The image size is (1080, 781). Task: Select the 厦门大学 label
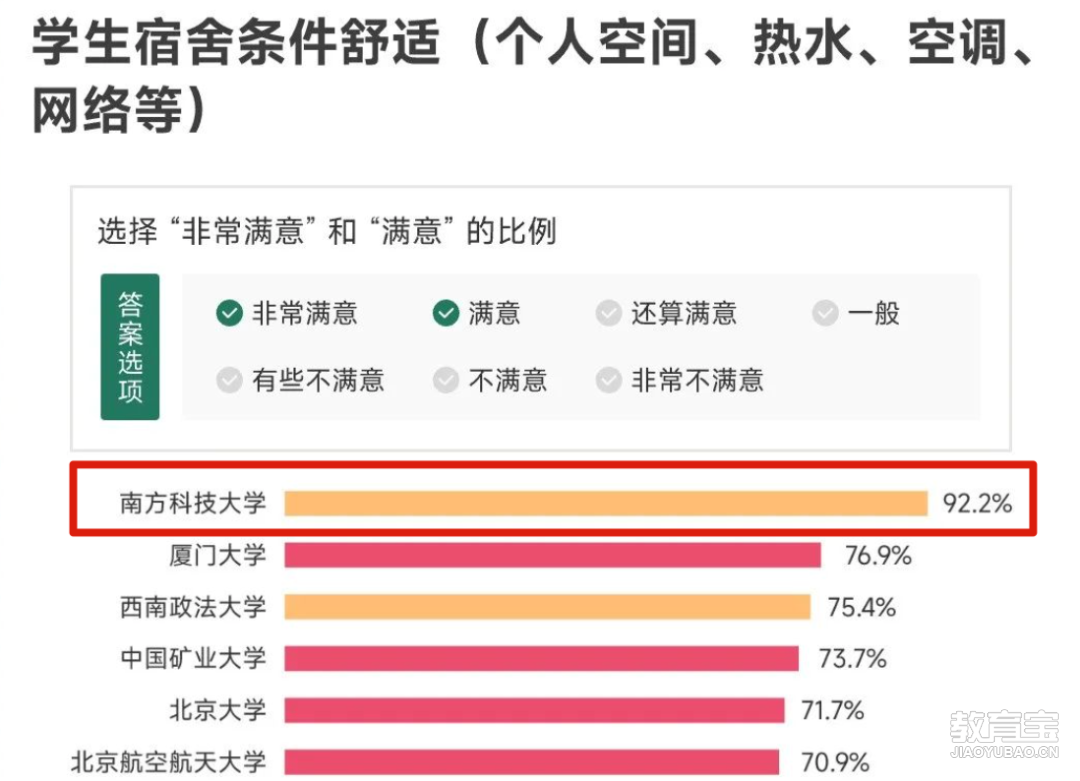[x=218, y=555]
